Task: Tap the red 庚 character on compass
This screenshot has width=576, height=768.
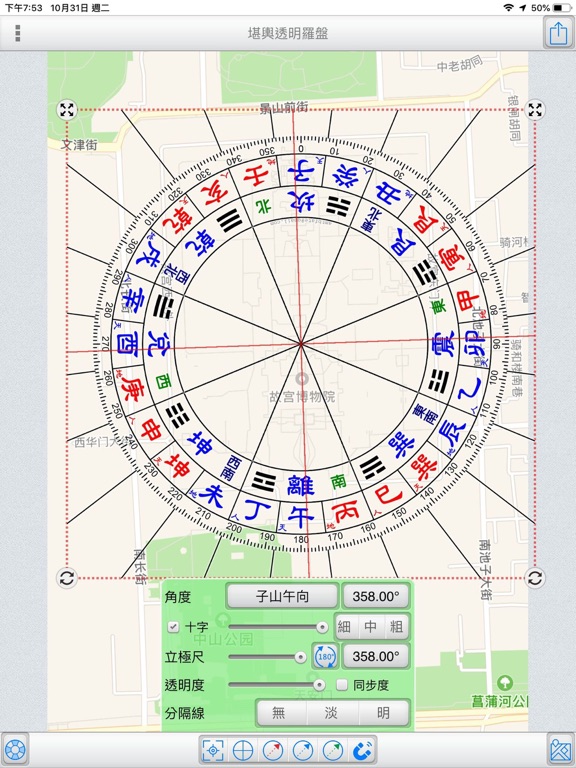Action: pos(132,388)
